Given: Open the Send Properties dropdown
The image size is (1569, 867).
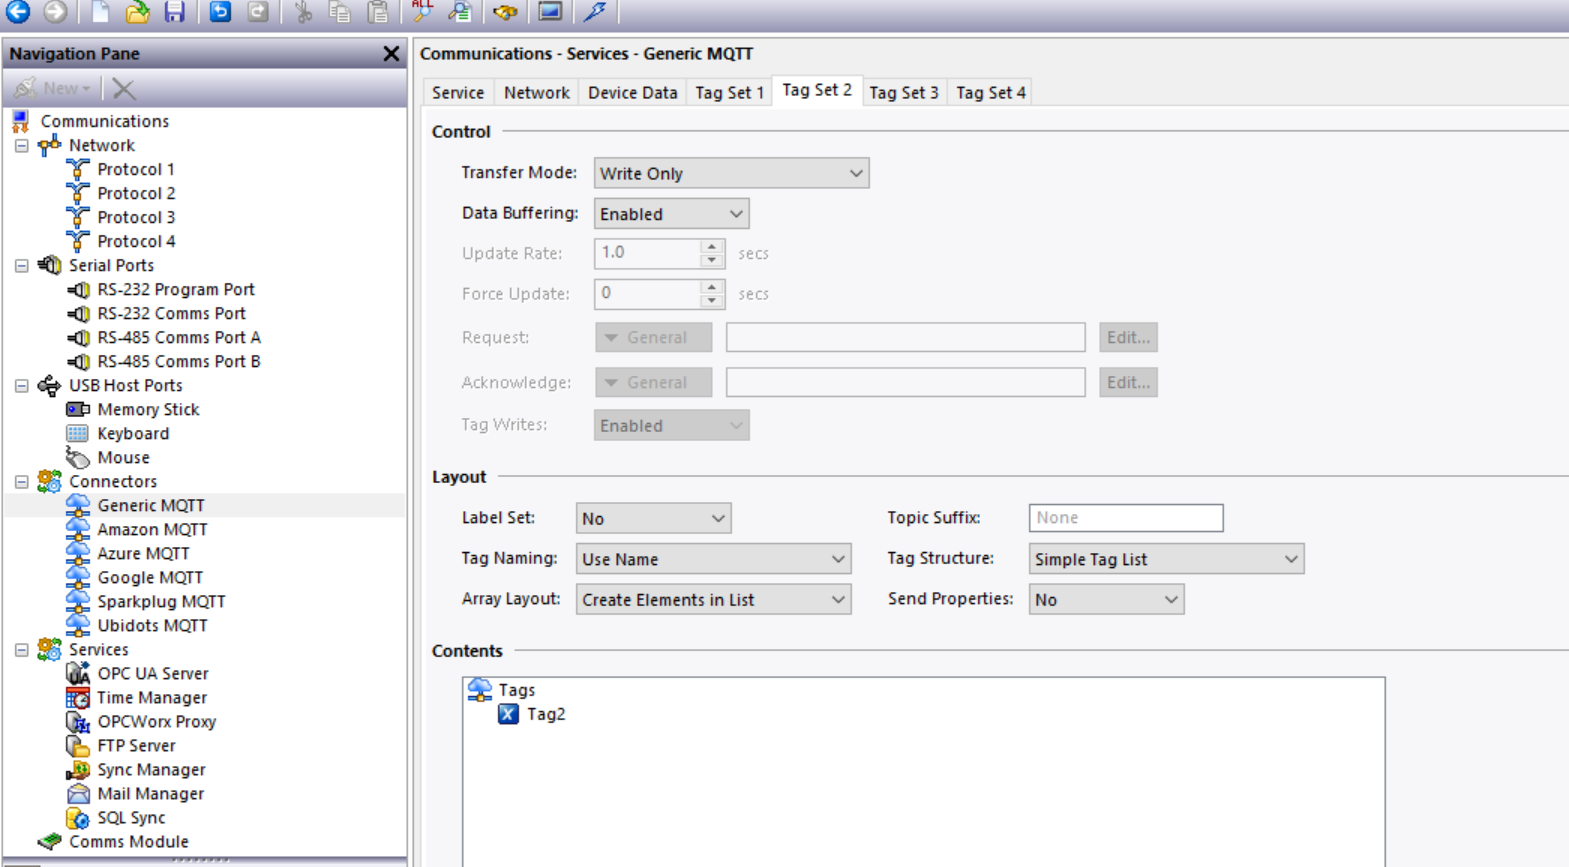Looking at the screenshot, I should [x=1106, y=600].
